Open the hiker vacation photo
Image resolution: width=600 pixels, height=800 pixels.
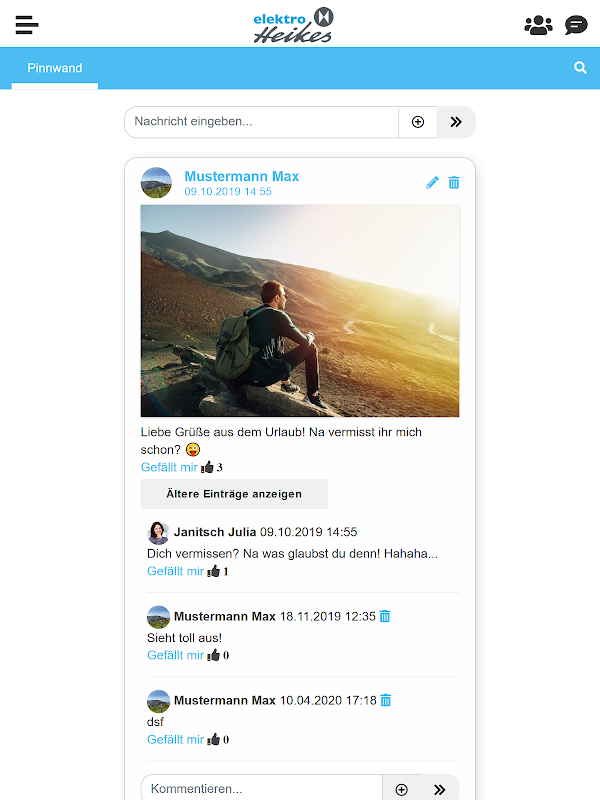click(300, 311)
